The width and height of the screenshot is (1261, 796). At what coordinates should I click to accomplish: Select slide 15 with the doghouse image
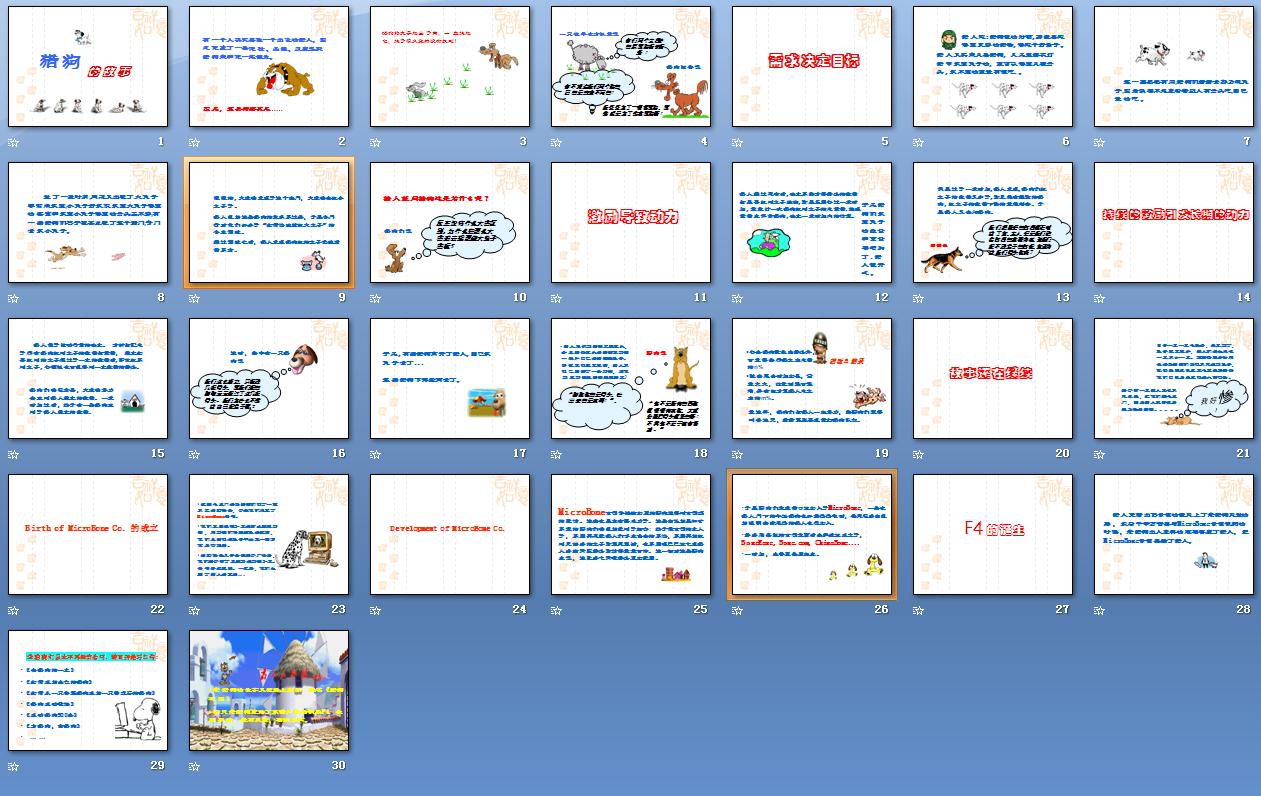(88, 378)
